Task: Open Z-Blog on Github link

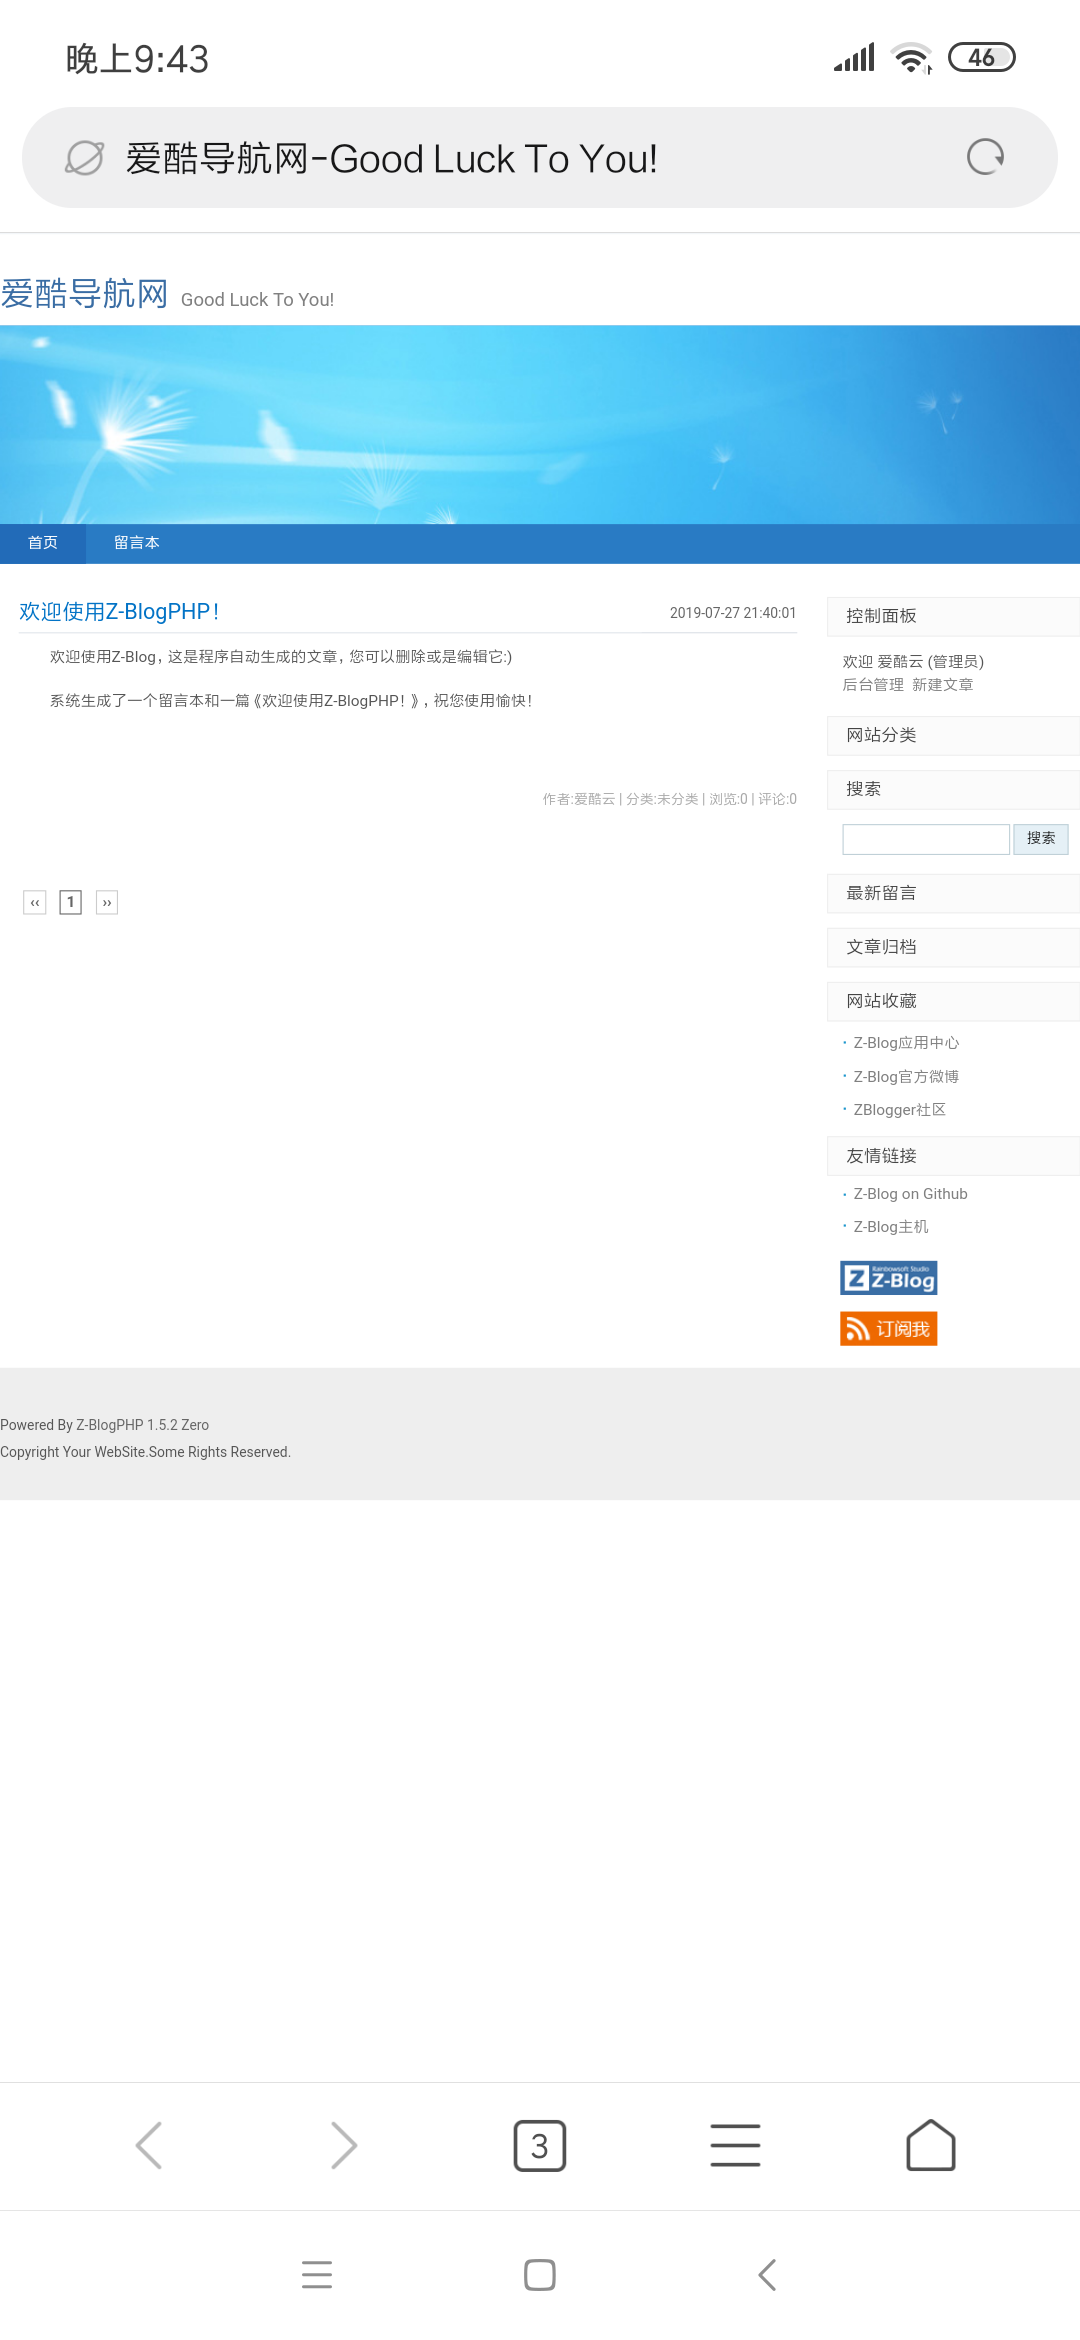Action: [x=910, y=1194]
